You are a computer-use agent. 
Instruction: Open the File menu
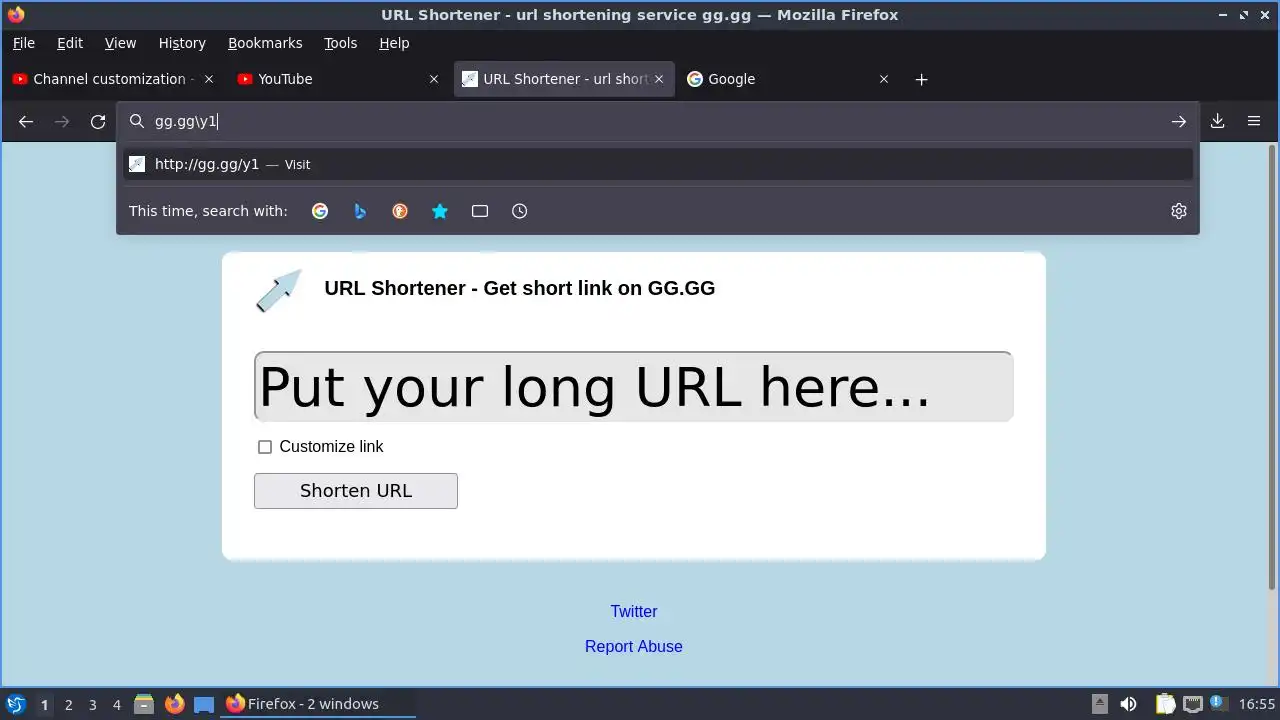23,43
